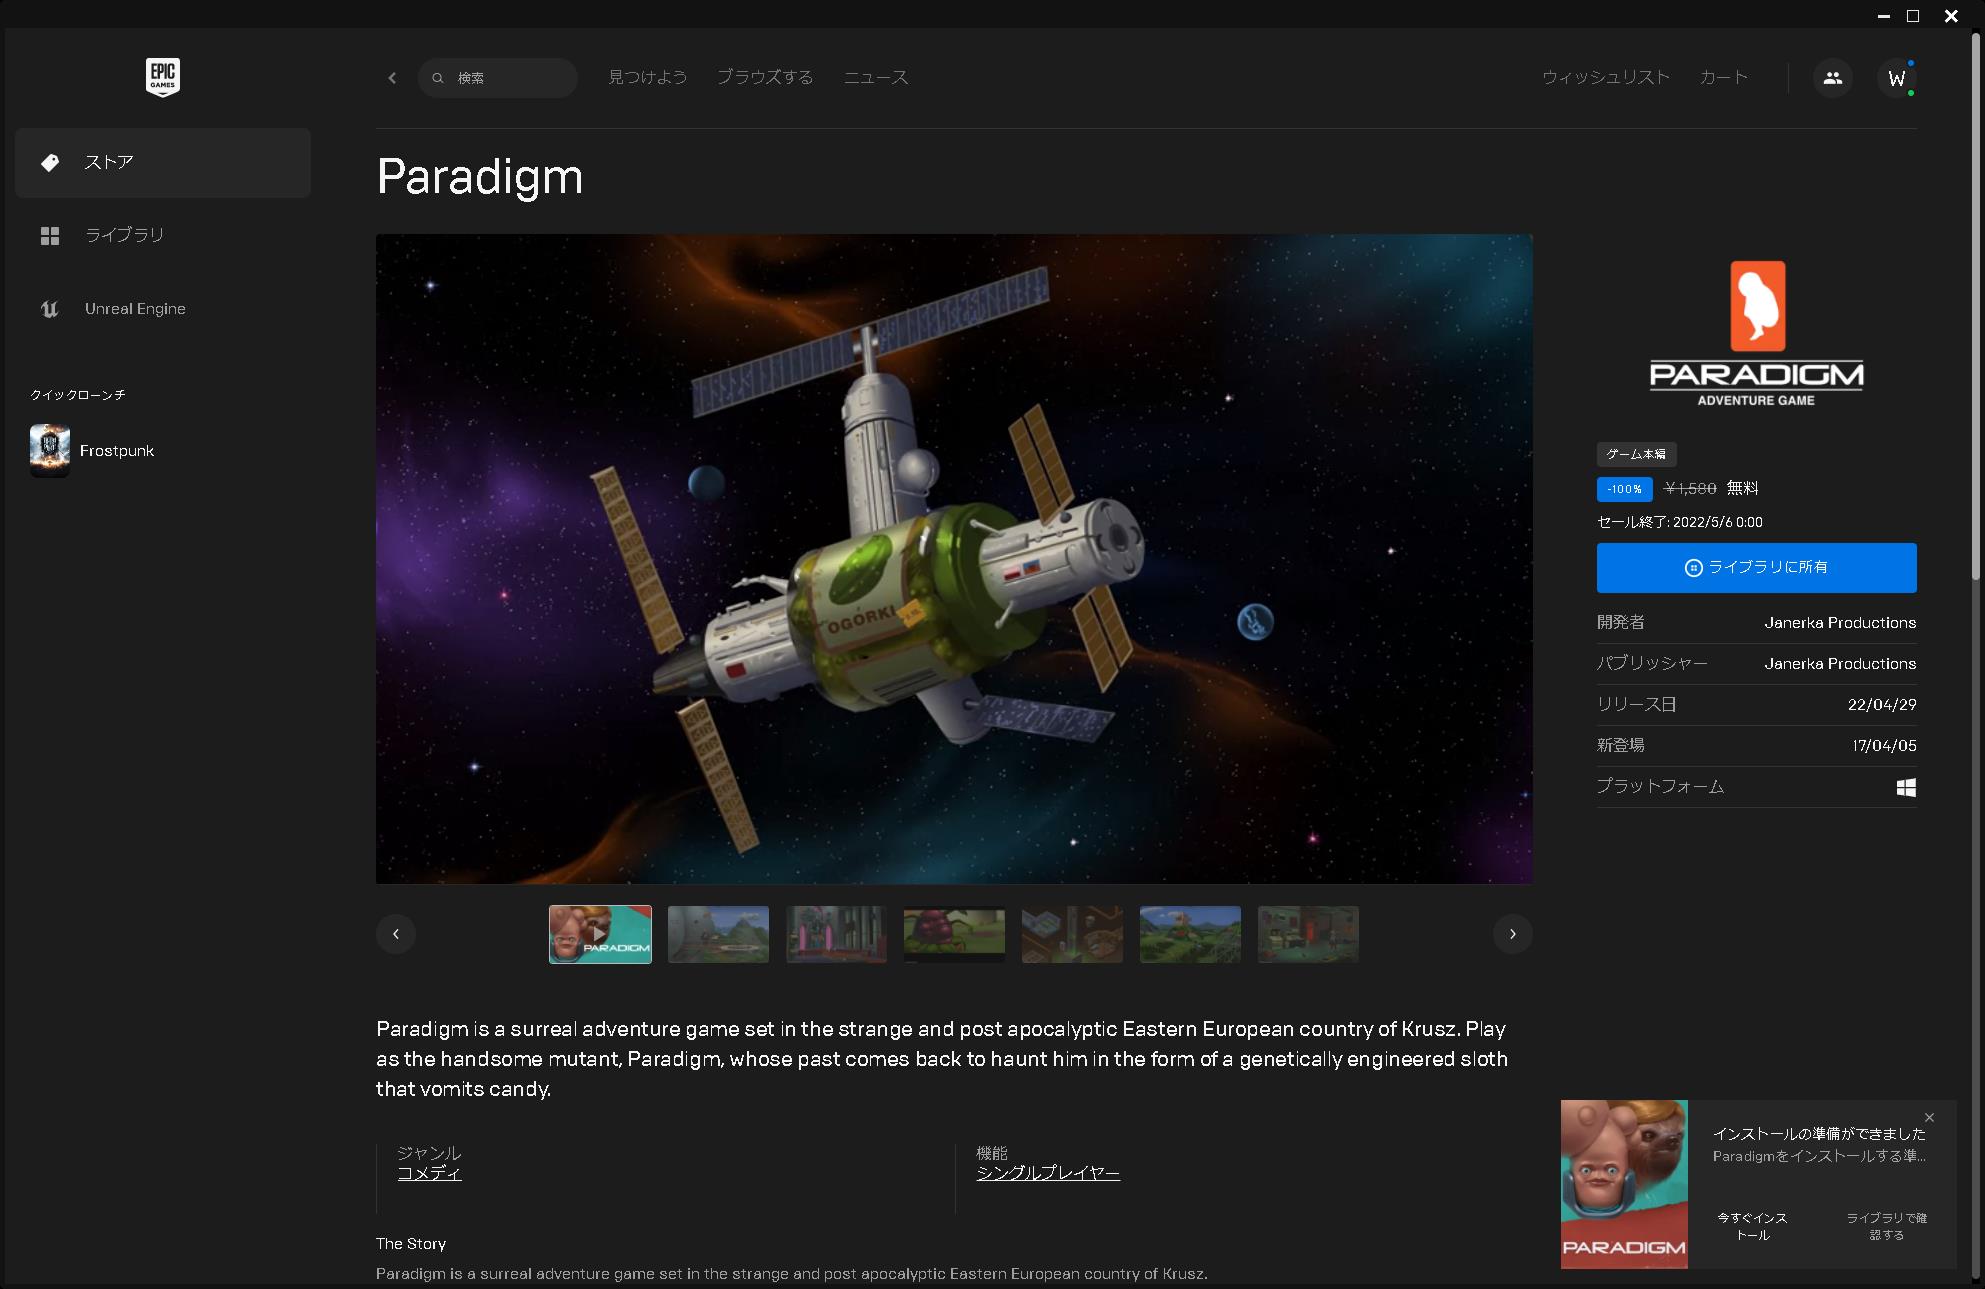Screen dimensions: 1985x1289
Task: Open the W account profile avatar
Action: tap(1896, 78)
